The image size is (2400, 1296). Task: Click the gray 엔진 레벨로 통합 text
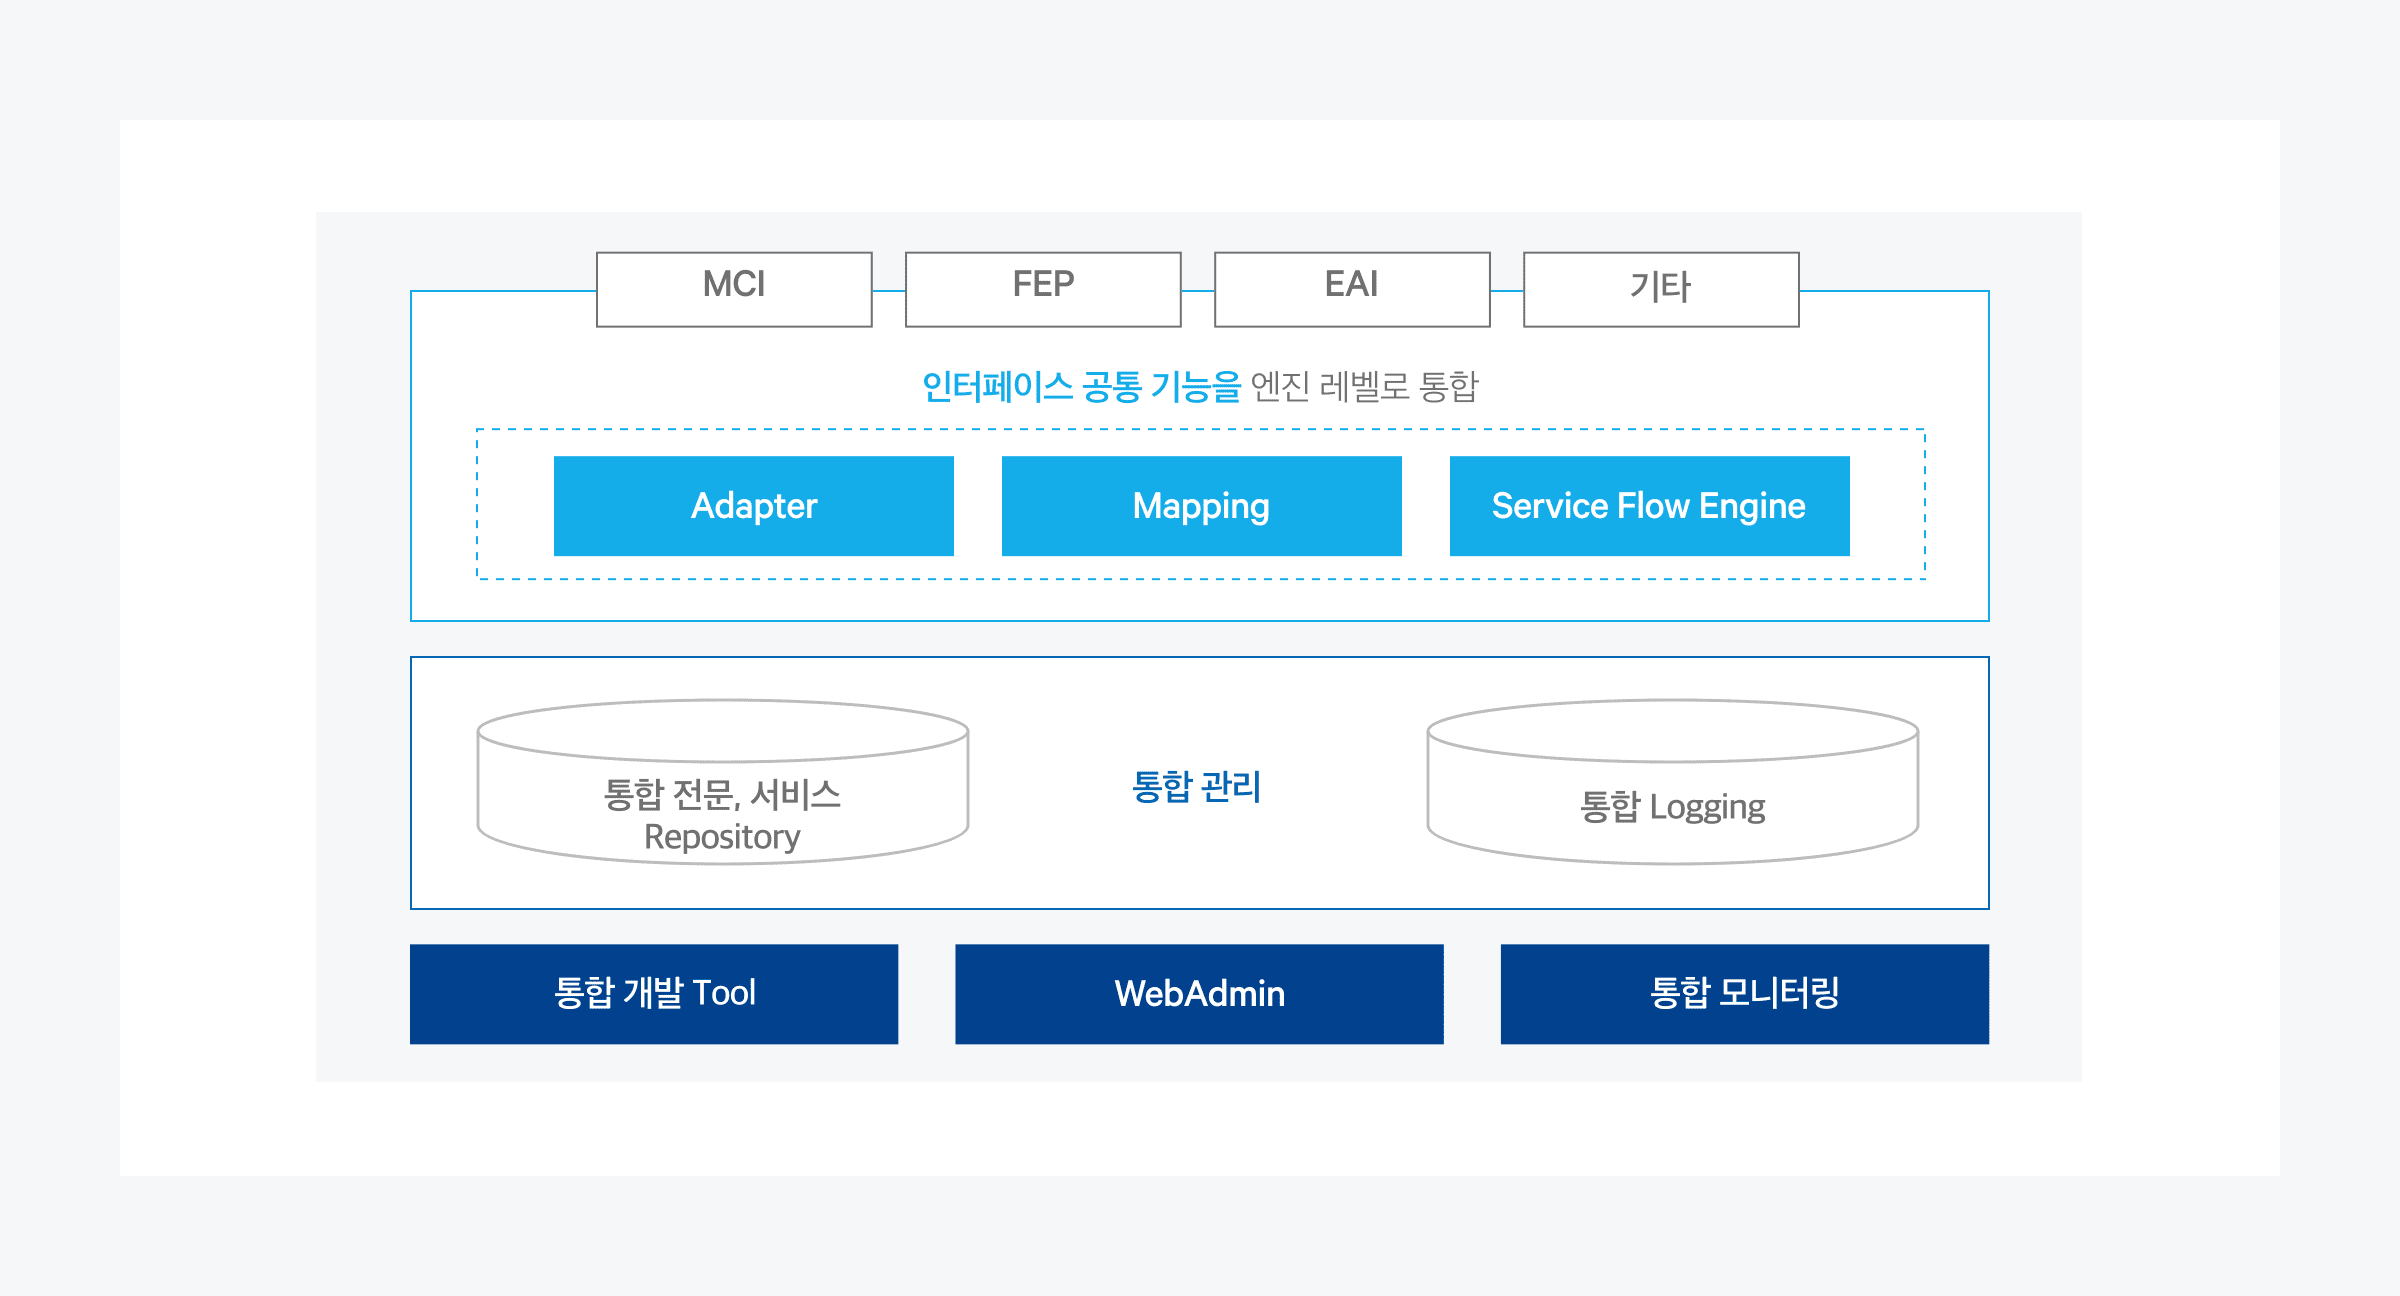click(1364, 386)
